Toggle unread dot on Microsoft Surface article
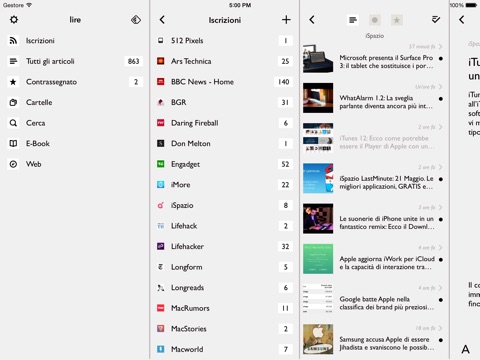480x360 pixels. 441,59
